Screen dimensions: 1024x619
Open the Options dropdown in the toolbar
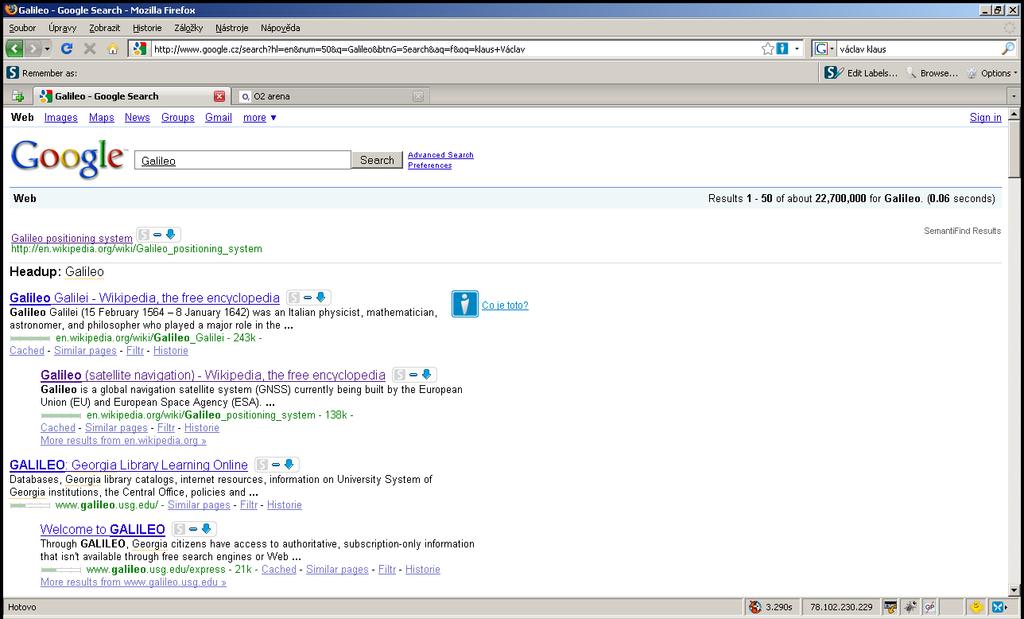[993, 73]
